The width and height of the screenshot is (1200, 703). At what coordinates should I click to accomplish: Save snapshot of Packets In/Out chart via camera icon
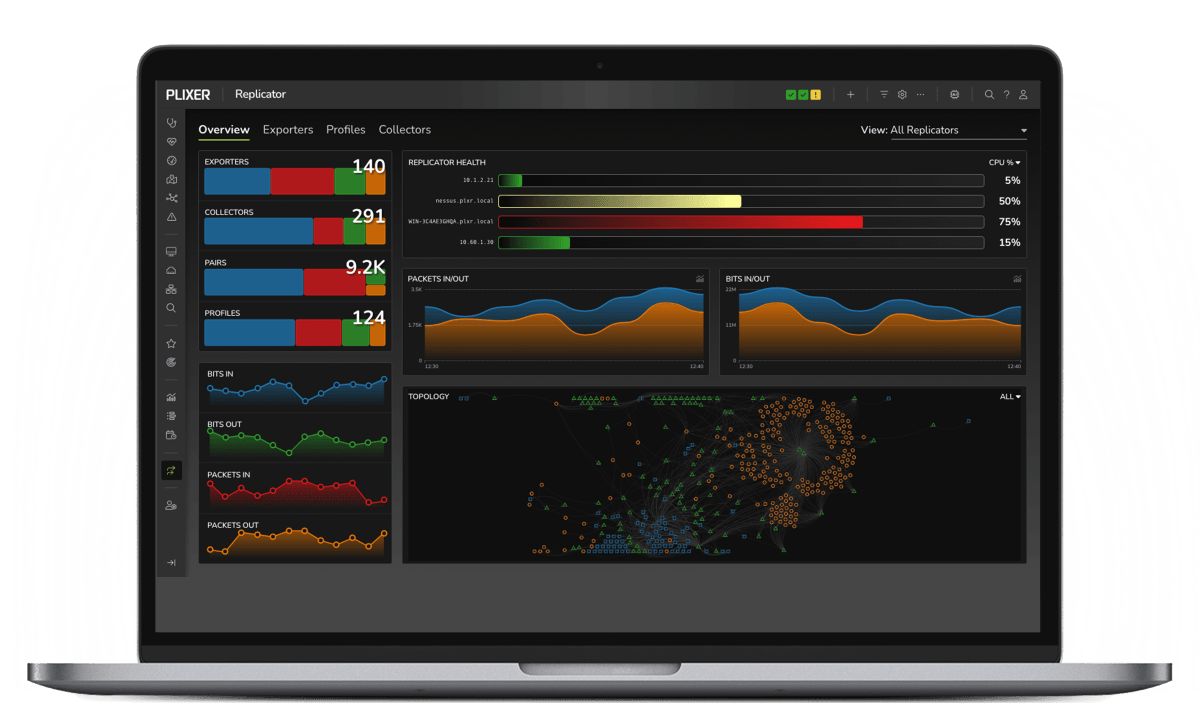pyautogui.click(x=700, y=279)
